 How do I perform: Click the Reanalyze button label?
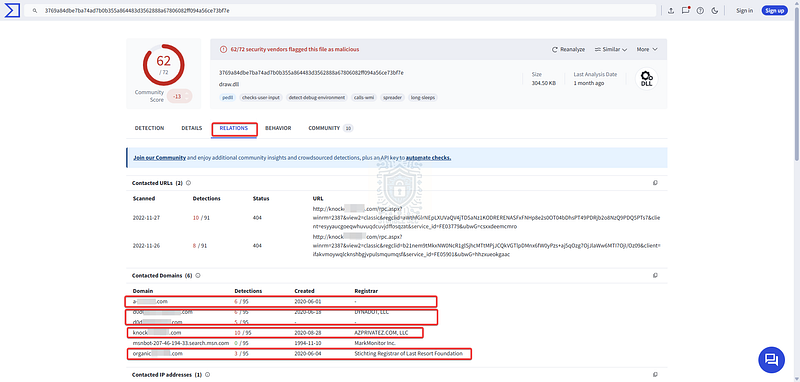(x=572, y=49)
